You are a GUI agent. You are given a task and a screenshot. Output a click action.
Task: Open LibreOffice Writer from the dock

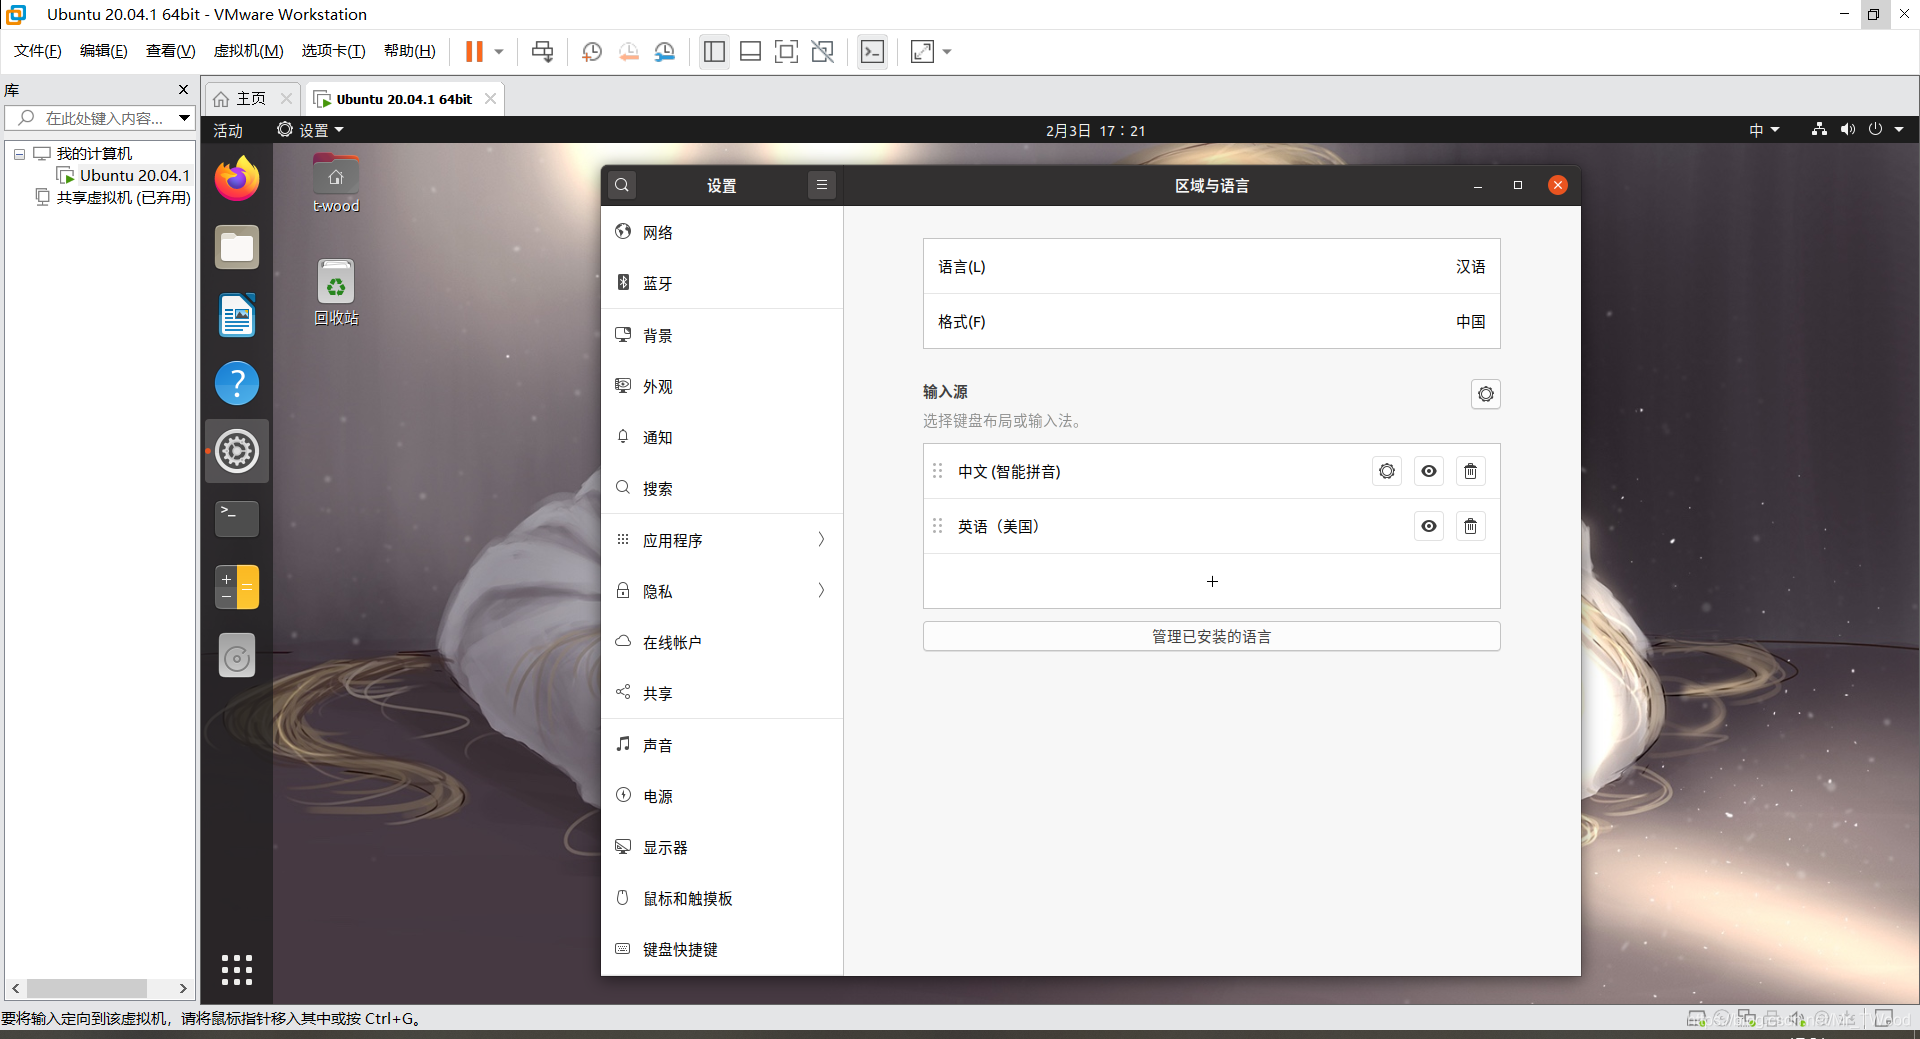click(237, 315)
